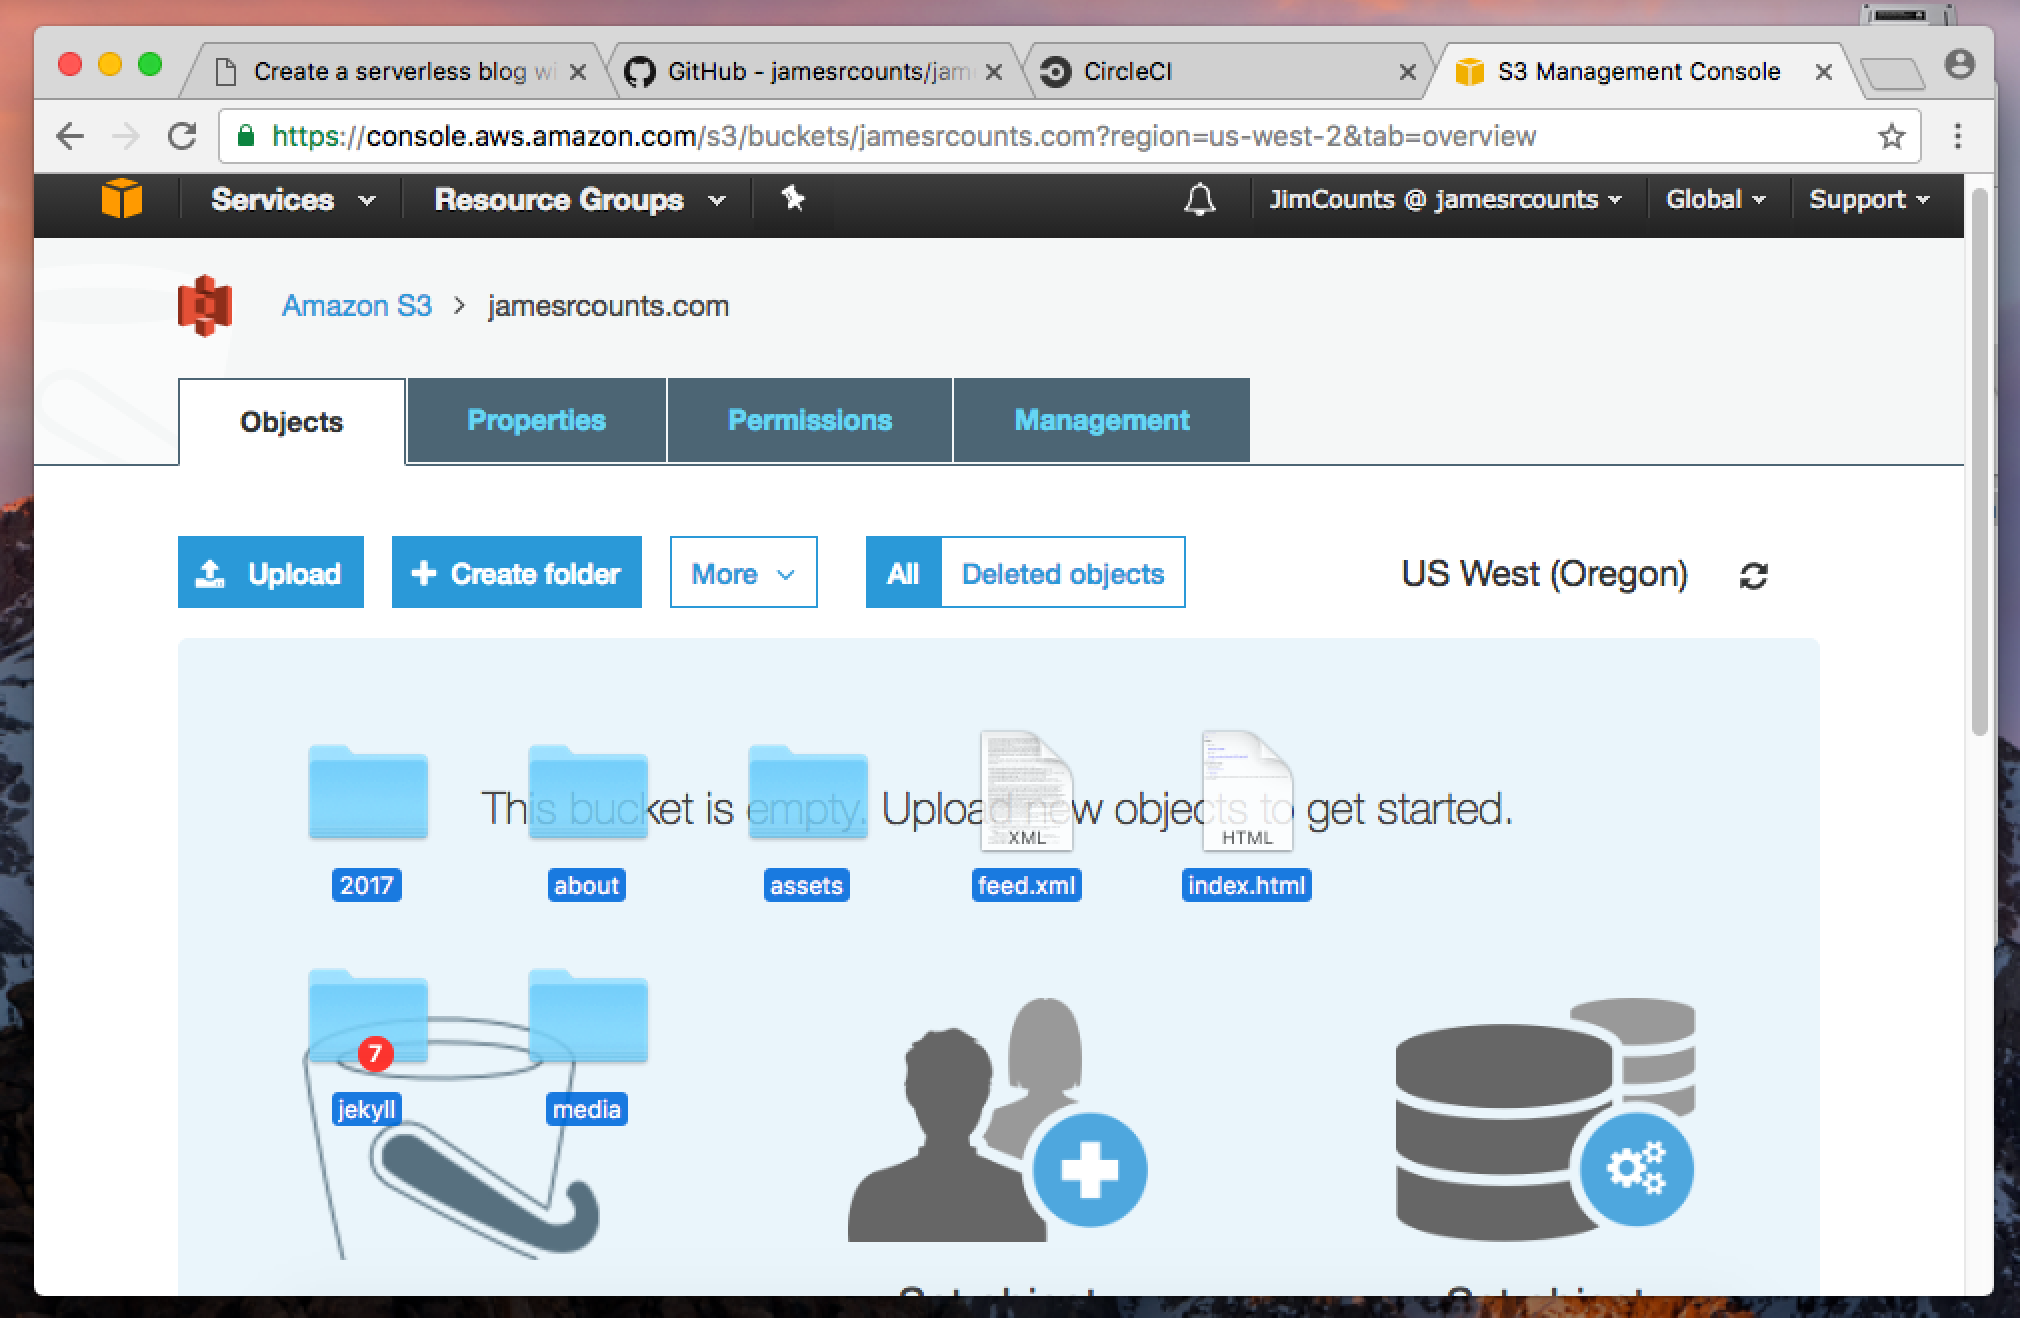
Task: Click the Amazon S3 breadcrumb link
Action: coord(357,306)
